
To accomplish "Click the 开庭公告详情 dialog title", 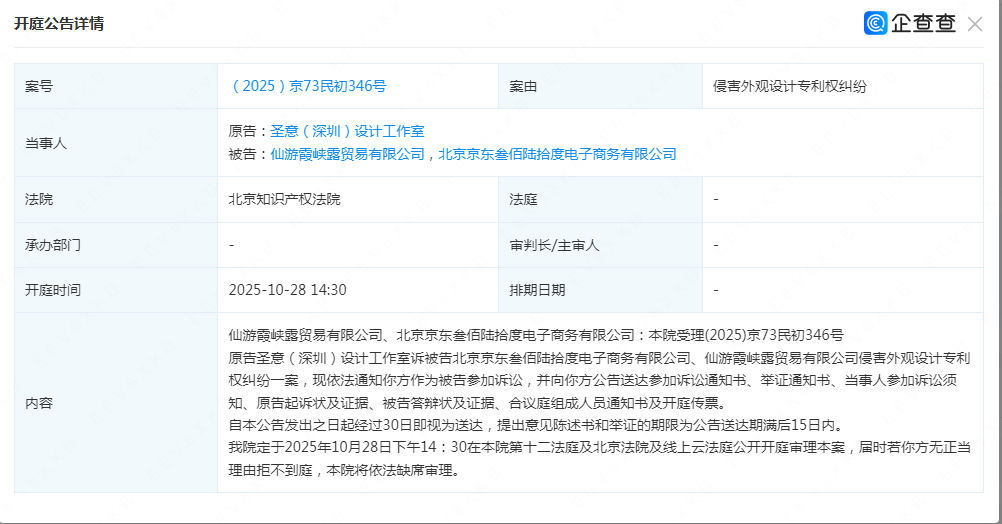I will point(58,23).
